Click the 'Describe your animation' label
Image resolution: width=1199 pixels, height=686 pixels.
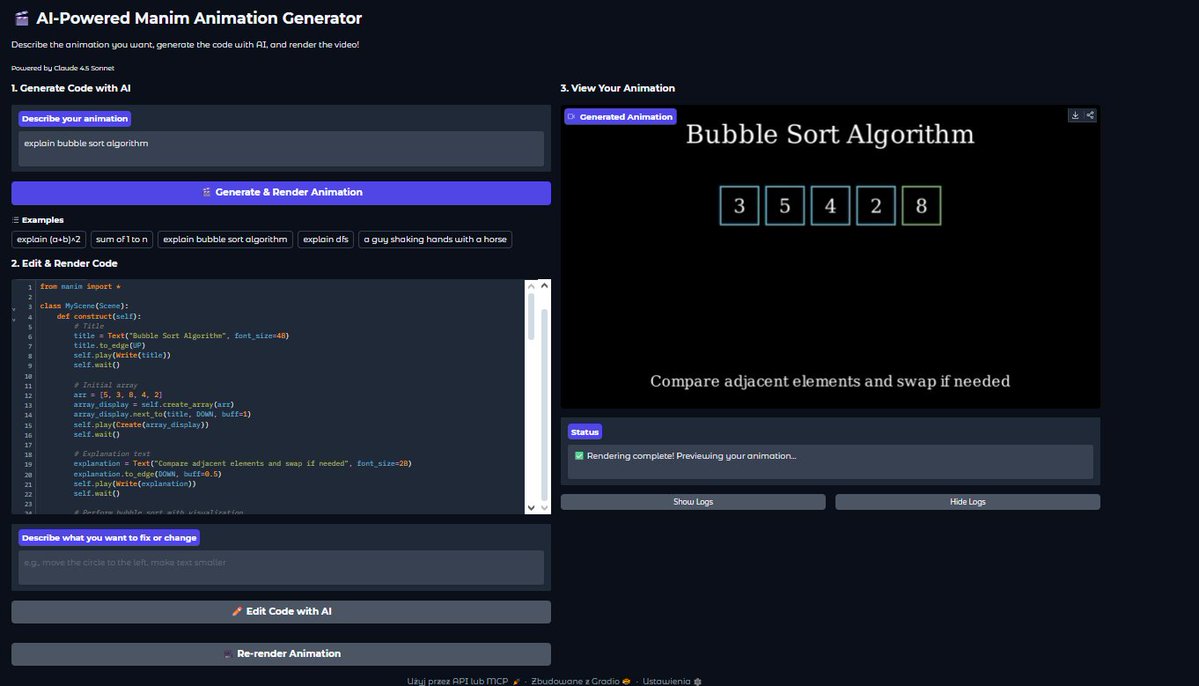75,119
